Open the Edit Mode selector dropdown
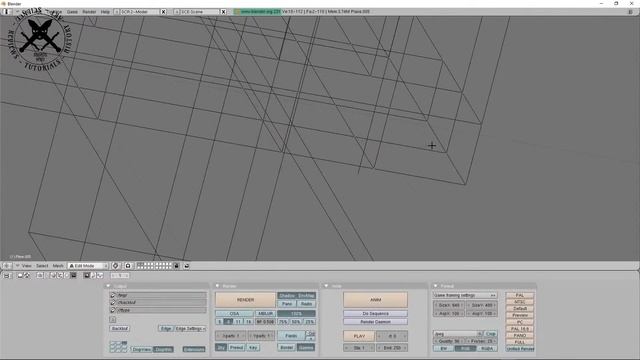 pos(88,266)
